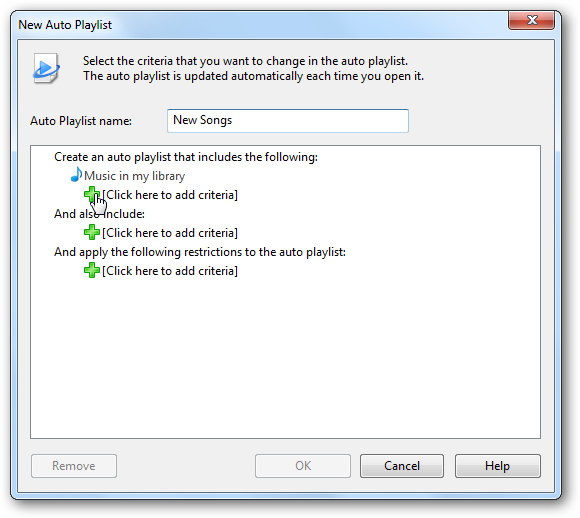Click green plus icon below Music in my library
The image size is (580, 518).
[91, 195]
